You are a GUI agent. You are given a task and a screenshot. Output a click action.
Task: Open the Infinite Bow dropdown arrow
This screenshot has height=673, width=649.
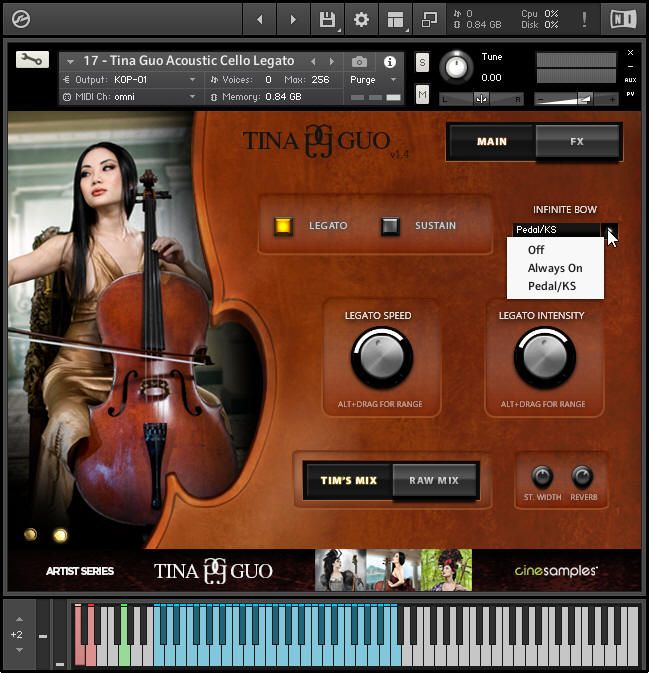tap(609, 230)
